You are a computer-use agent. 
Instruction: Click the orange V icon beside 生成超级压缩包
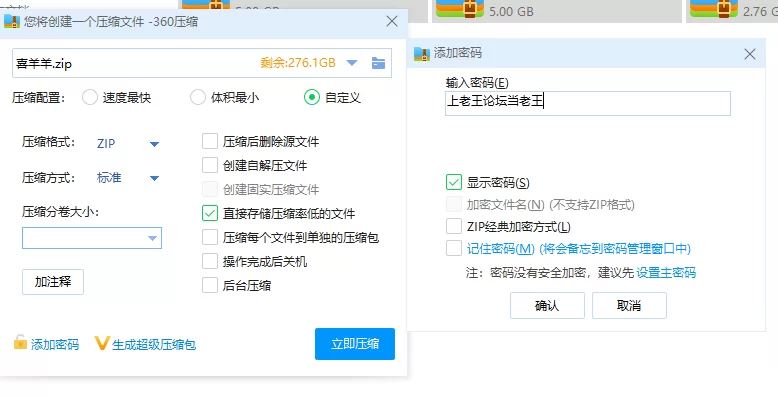(102, 343)
